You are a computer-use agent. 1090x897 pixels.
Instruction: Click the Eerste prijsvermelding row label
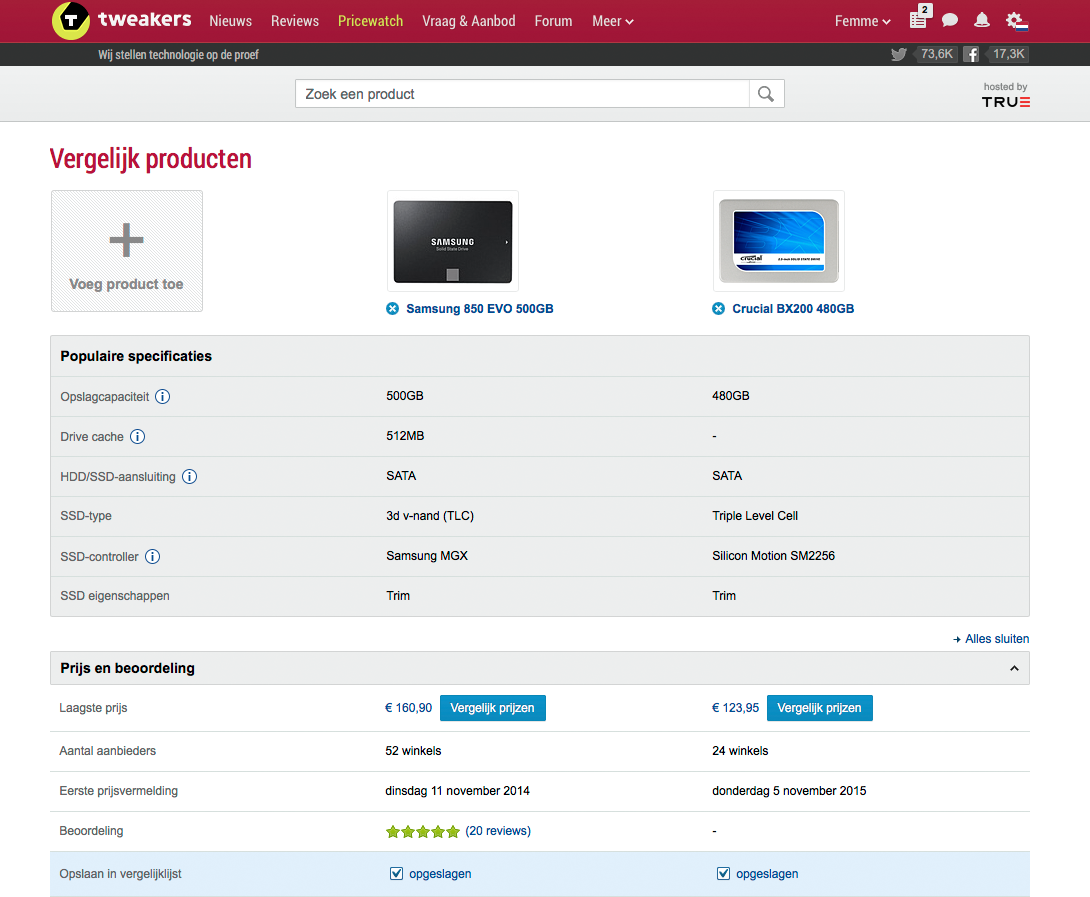point(119,791)
